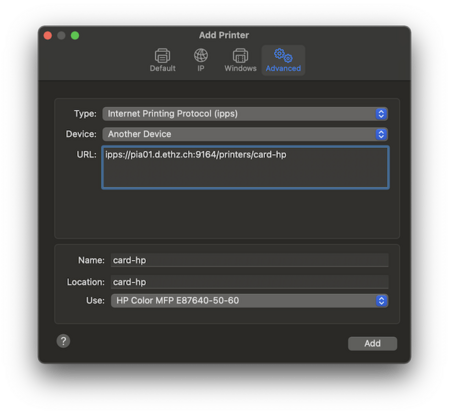Viewport: 449px width, 414px height.
Task: Close the Add Printer window
Action: (48, 35)
